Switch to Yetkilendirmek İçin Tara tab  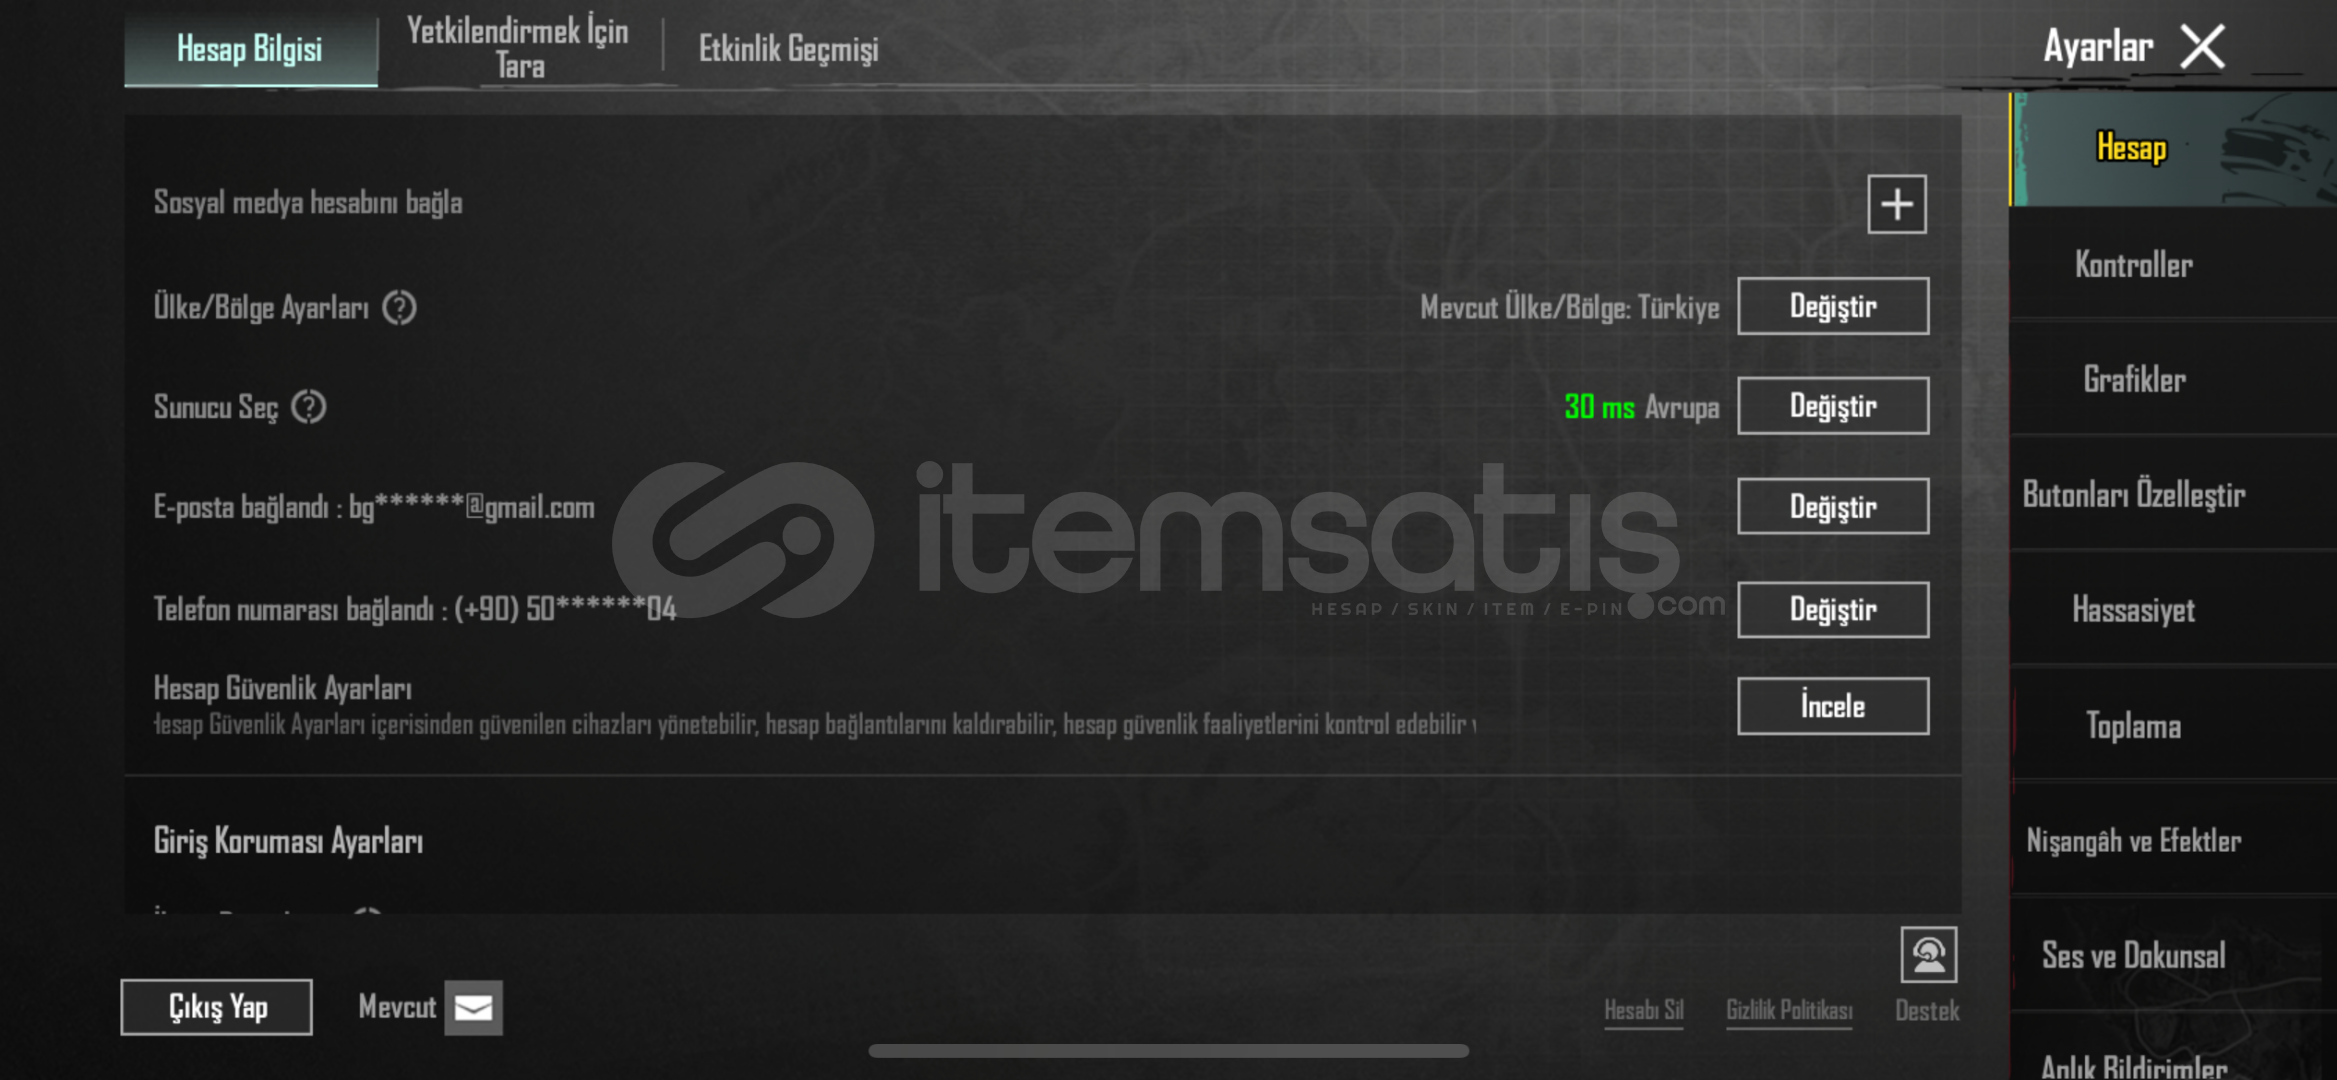tap(519, 48)
